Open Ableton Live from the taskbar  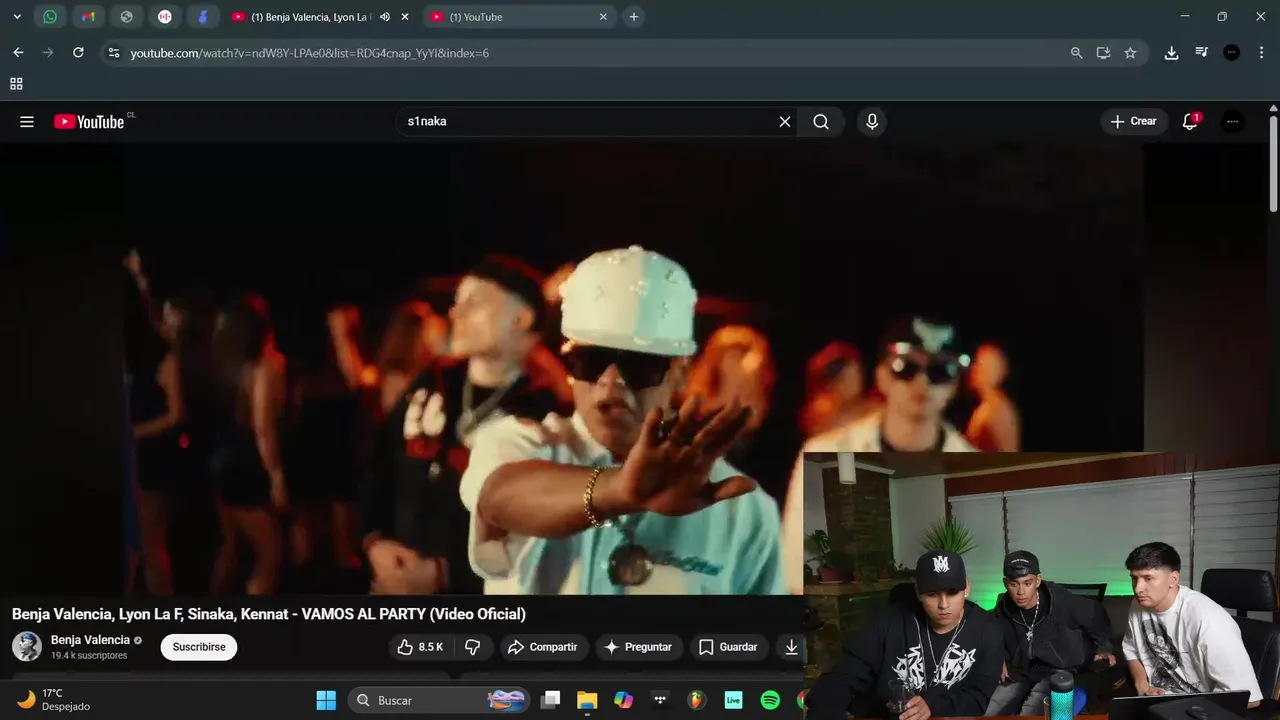point(733,700)
